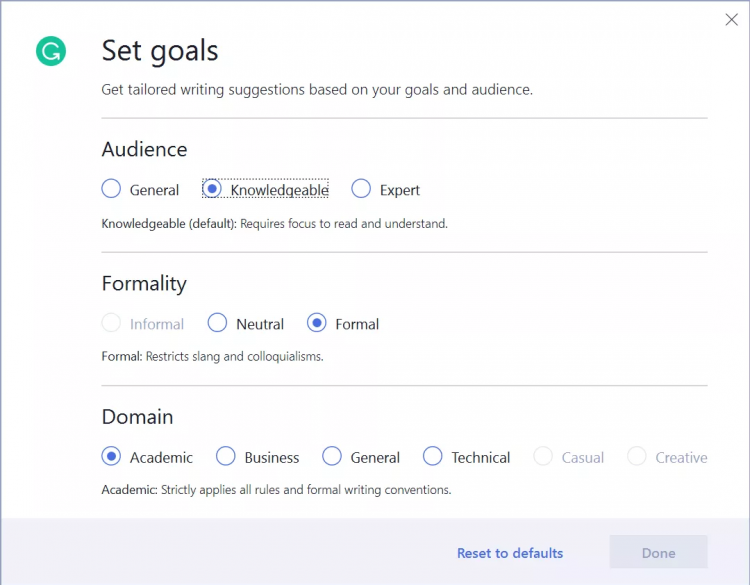
Task: Select Academic domain radio button
Action: [112, 457]
